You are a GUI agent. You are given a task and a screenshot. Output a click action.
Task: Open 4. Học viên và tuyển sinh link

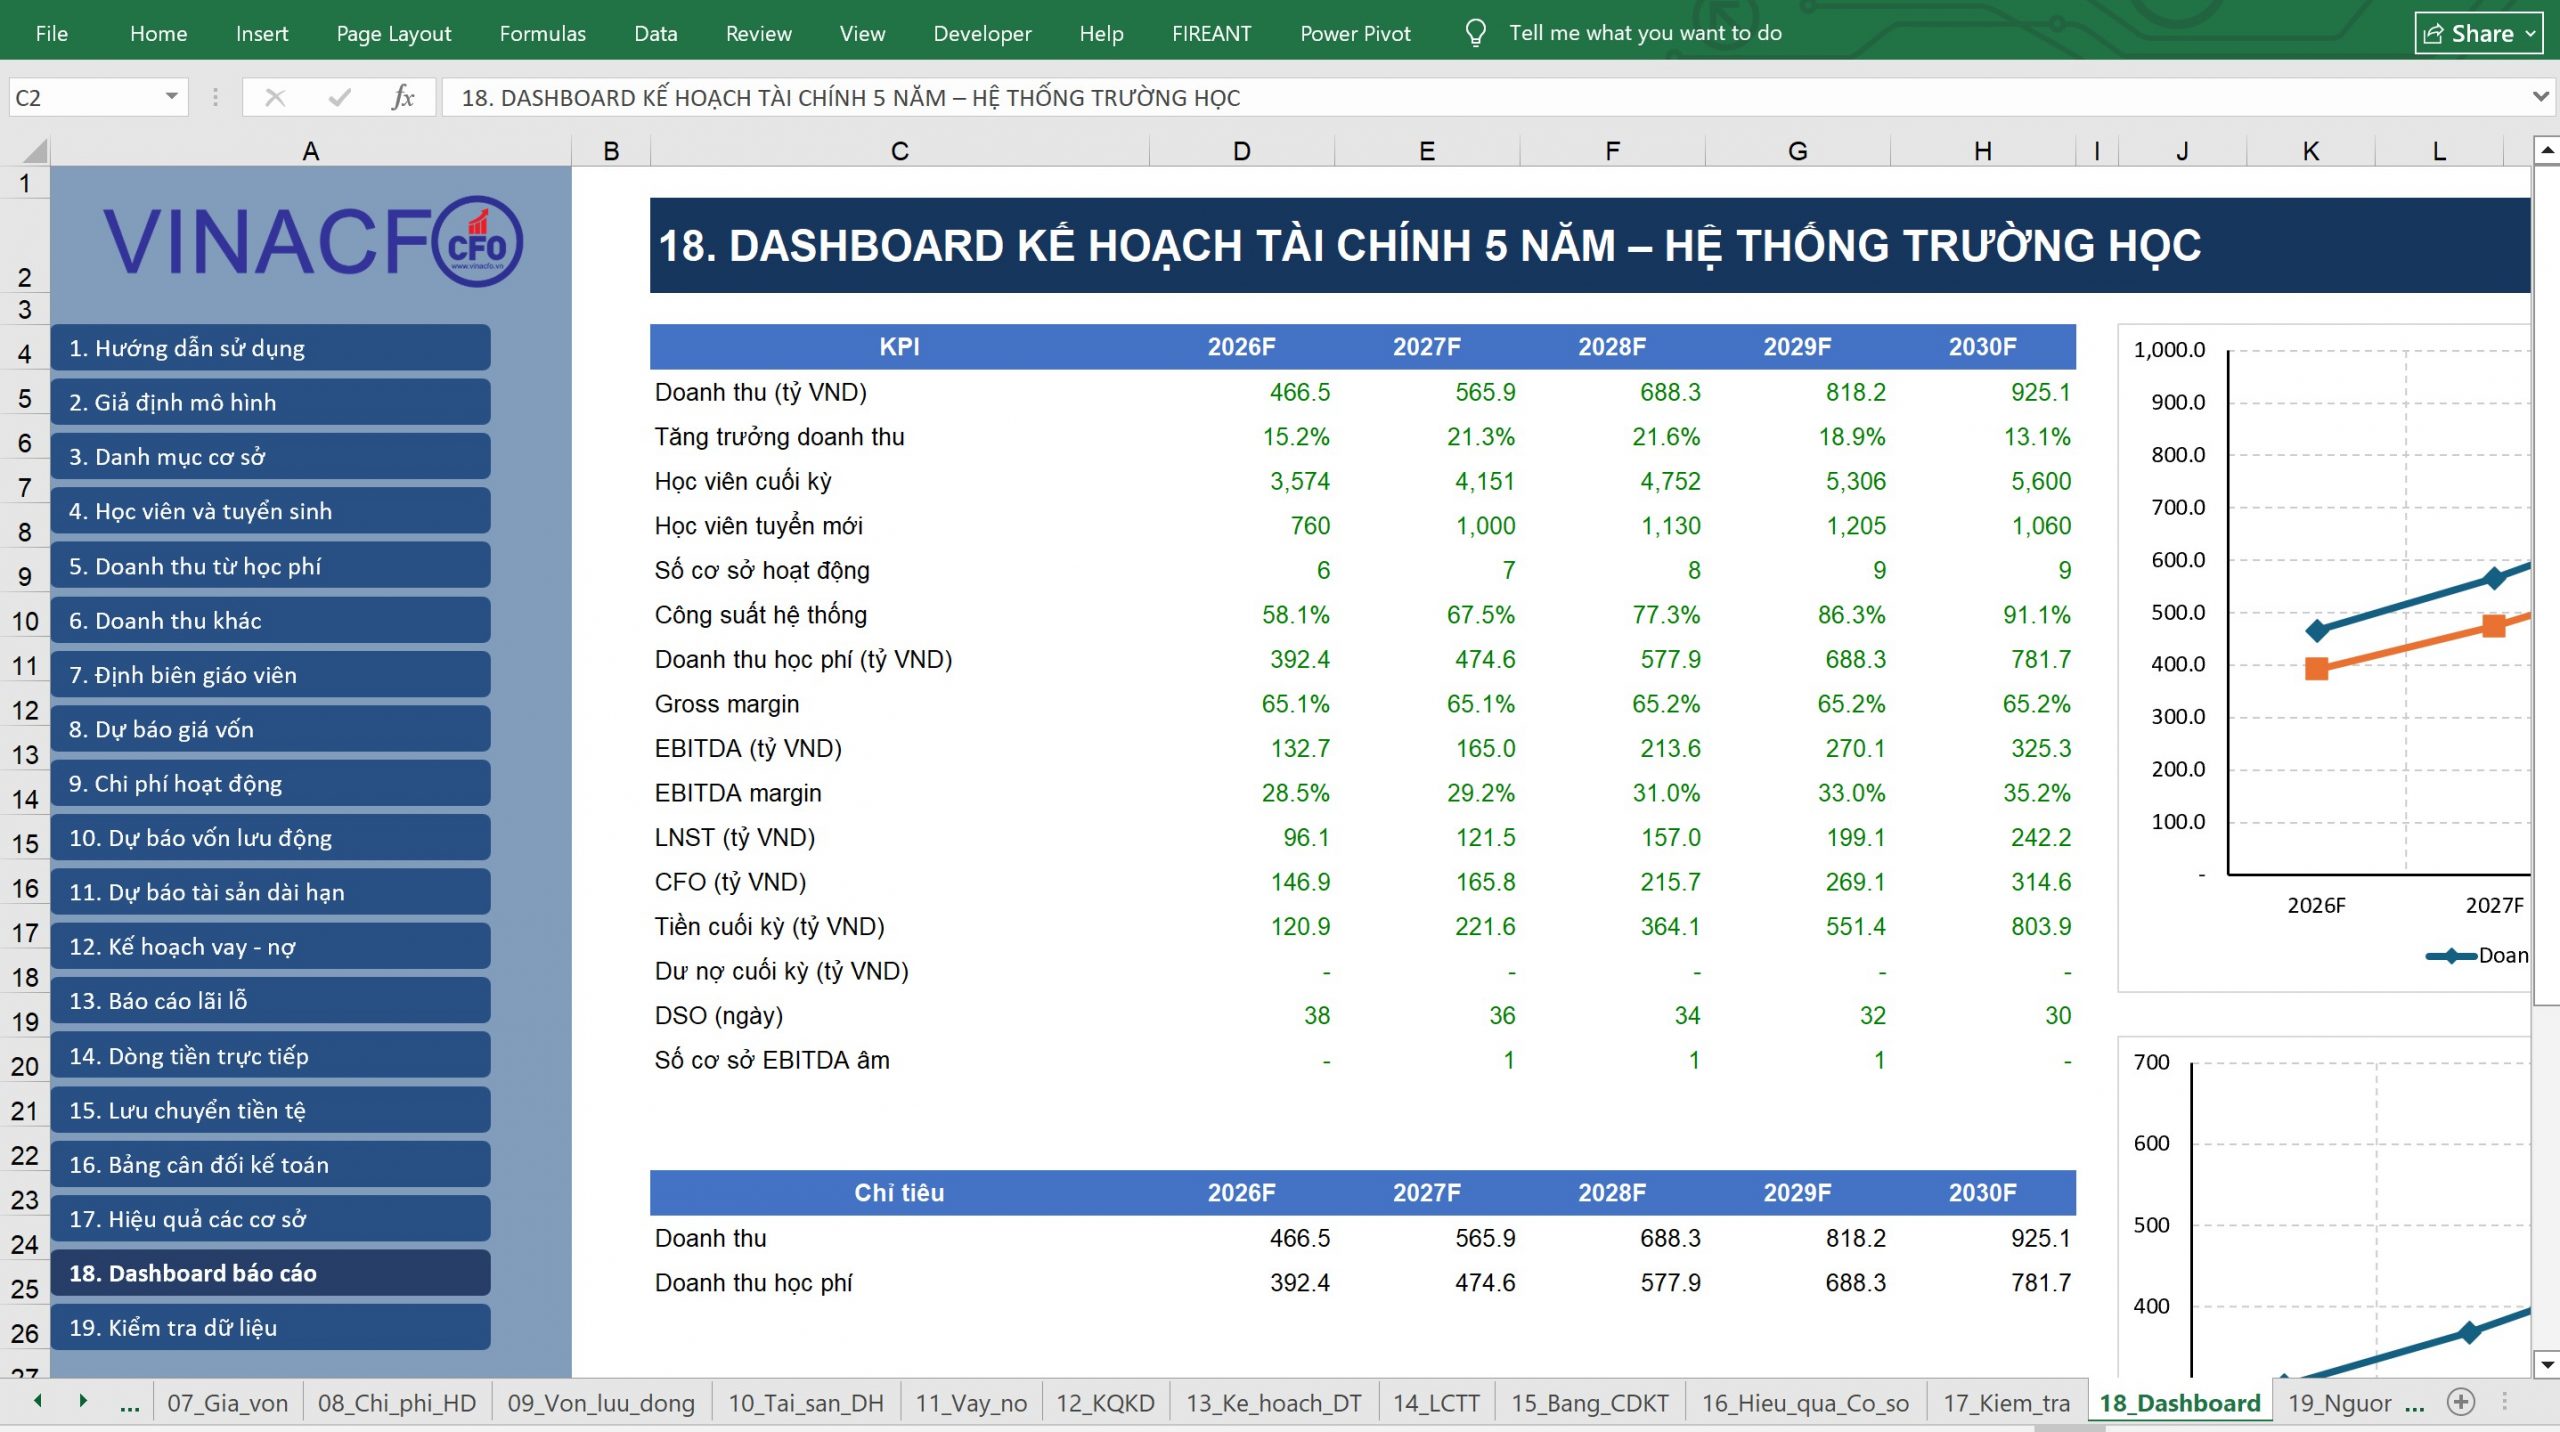270,511
